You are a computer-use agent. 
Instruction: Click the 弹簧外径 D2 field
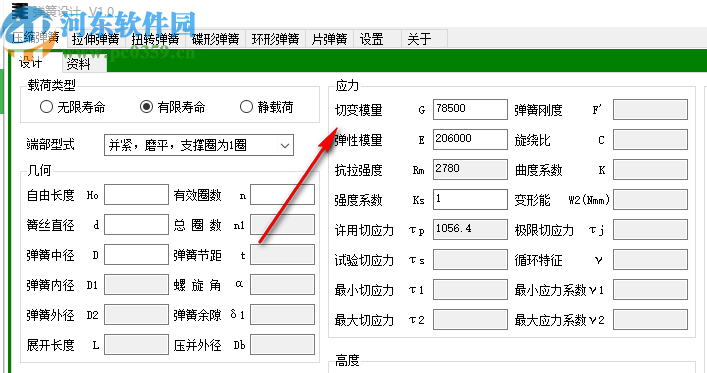click(x=137, y=315)
